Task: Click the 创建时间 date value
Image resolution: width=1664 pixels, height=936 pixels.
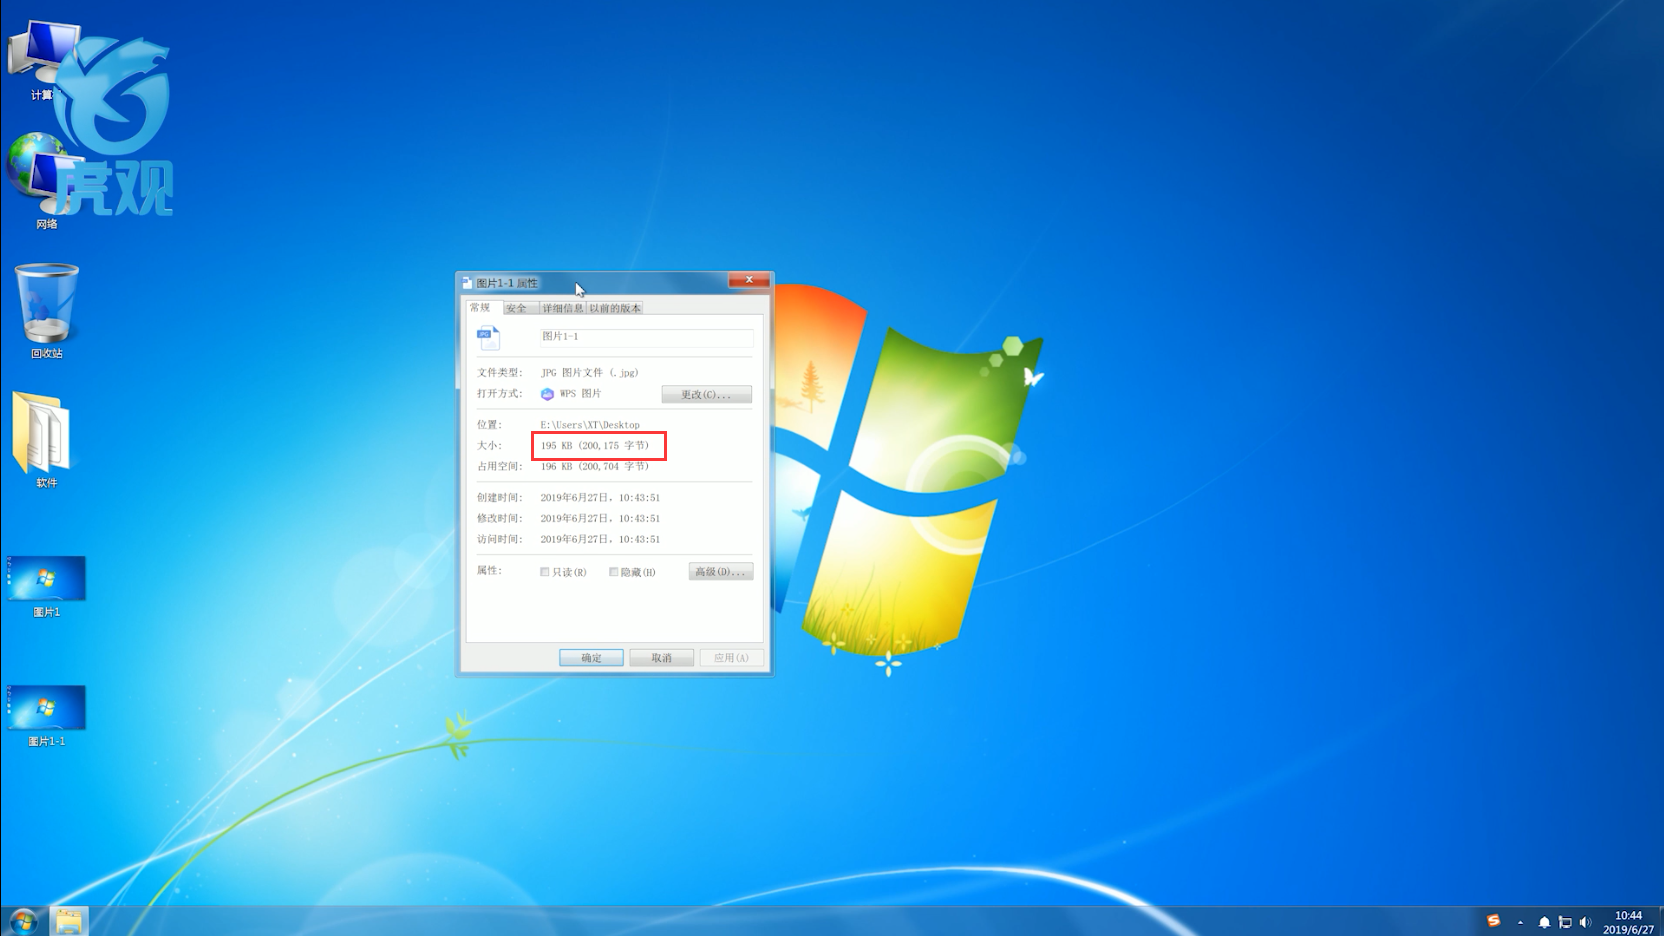Action: pyautogui.click(x=600, y=498)
